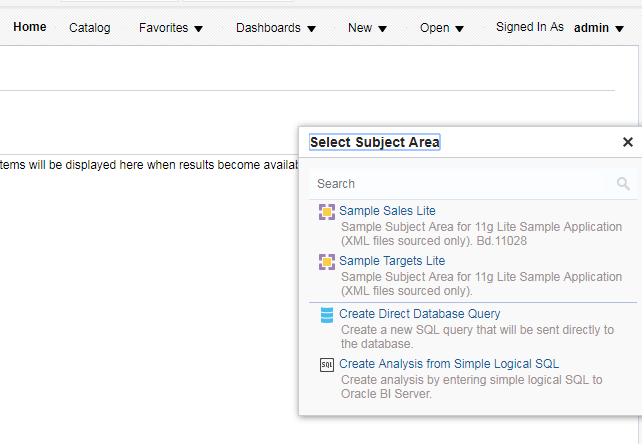642x444 pixels.
Task: Select the Sample Targets Lite link
Action: tap(392, 261)
